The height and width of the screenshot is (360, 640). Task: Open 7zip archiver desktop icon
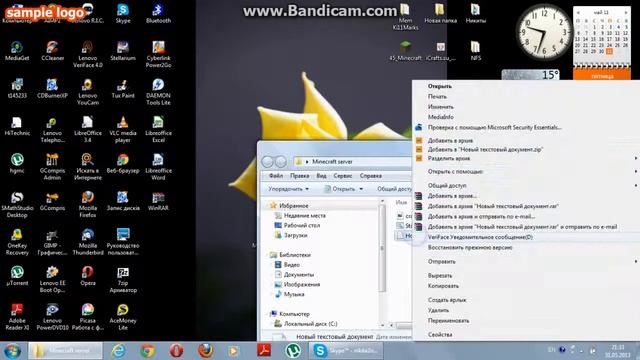click(123, 280)
